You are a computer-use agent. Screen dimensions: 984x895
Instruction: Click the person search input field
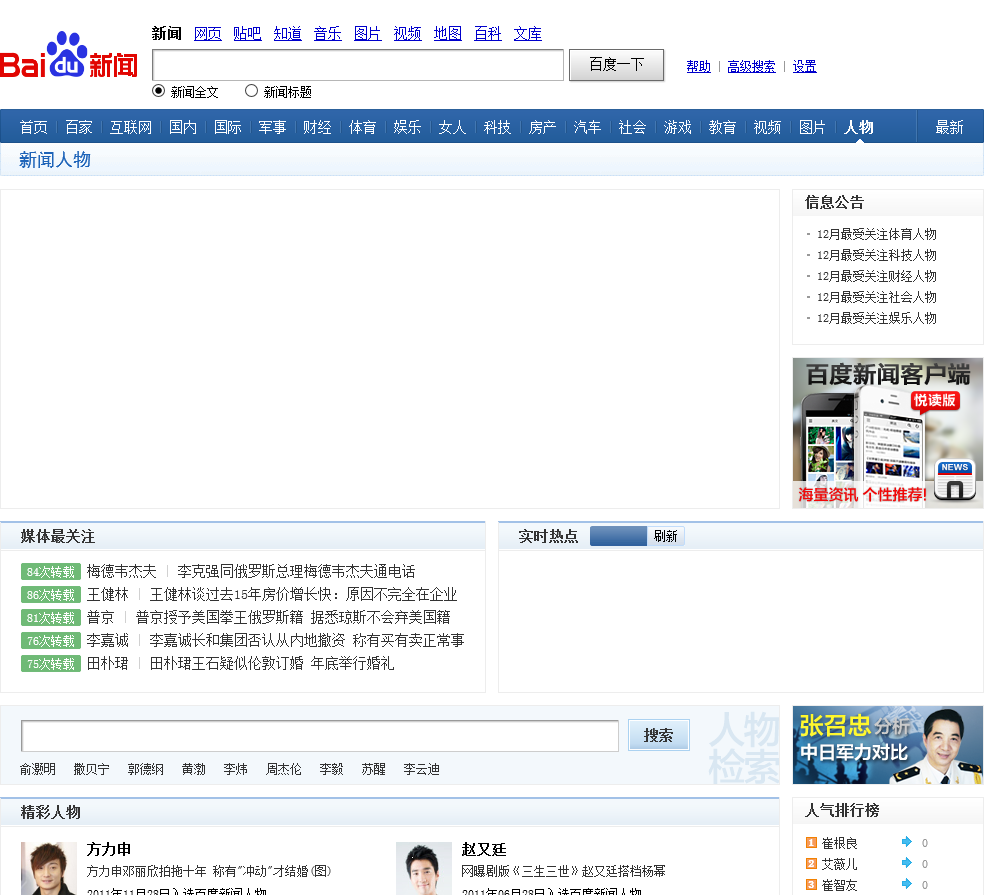pos(320,736)
